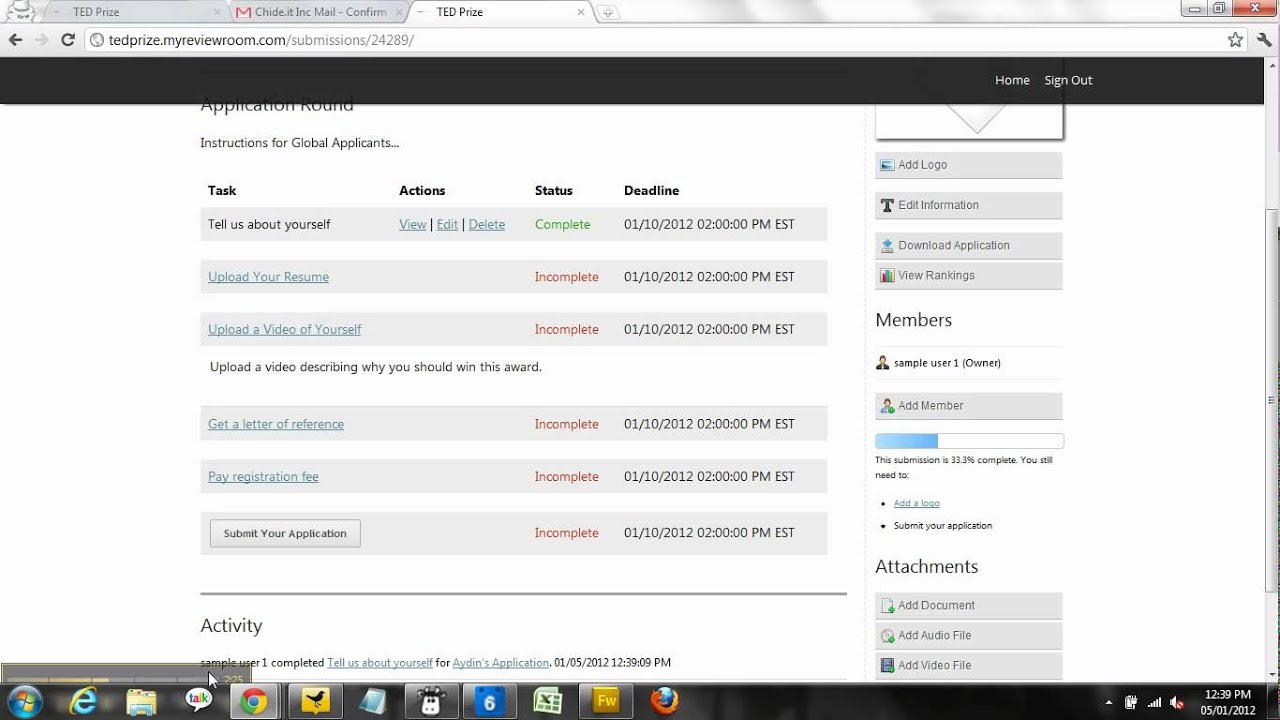
Task: Click the Submit Your Application button
Action: tap(285, 533)
